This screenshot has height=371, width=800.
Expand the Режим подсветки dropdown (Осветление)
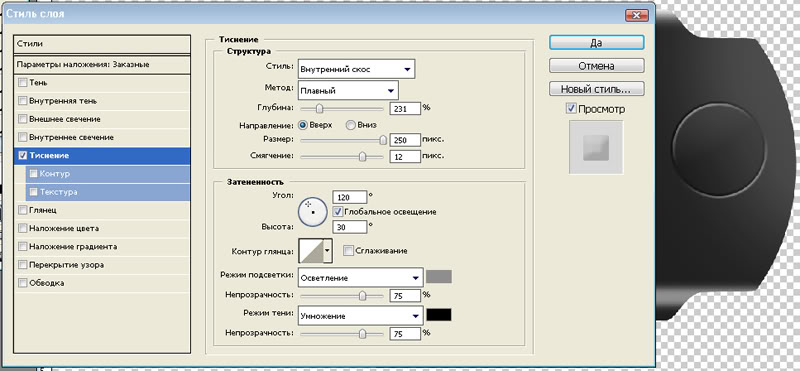tap(361, 278)
